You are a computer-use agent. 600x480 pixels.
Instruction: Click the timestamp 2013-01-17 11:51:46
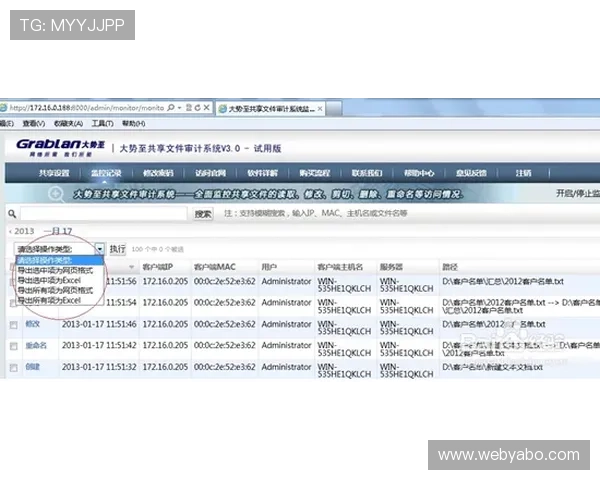[x=99, y=324]
